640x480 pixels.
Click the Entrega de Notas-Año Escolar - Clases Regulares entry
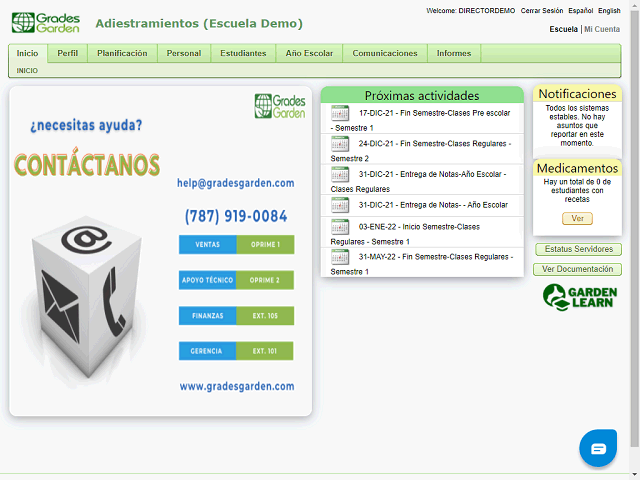(x=422, y=180)
